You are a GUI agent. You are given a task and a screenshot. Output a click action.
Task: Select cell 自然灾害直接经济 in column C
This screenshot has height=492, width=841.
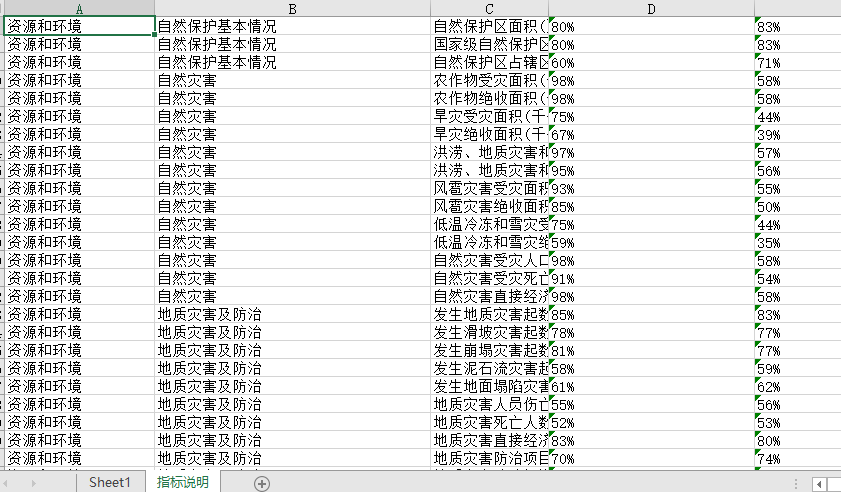(x=489, y=296)
